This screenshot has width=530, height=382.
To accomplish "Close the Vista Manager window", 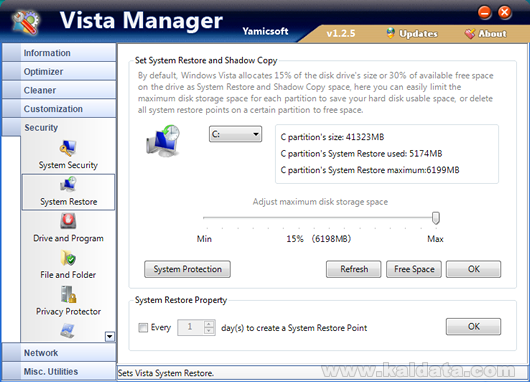I will pos(505,13).
